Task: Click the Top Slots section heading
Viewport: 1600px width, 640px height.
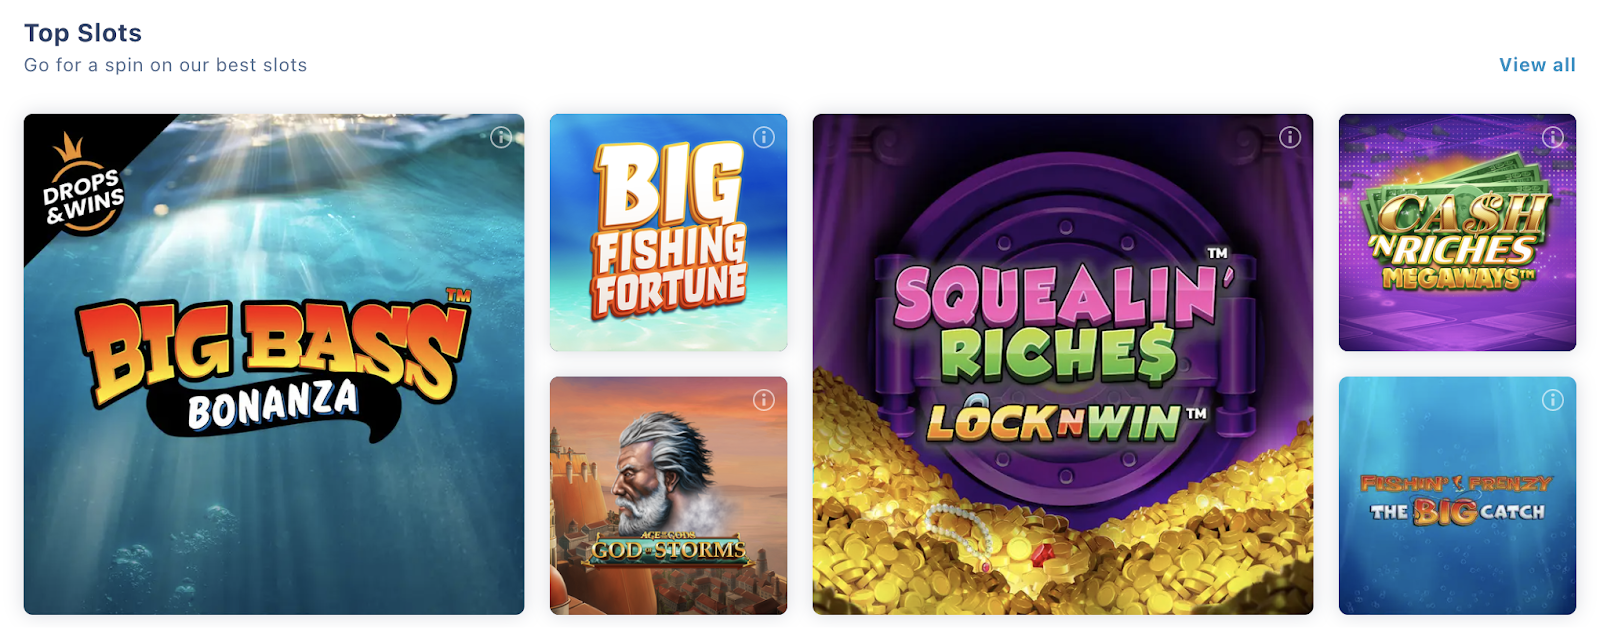Action: coord(83,33)
